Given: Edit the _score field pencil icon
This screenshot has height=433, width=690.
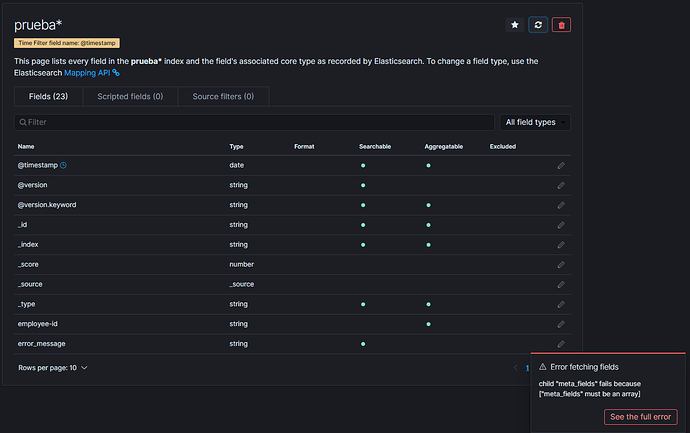Looking at the screenshot, I should pyautogui.click(x=561, y=265).
